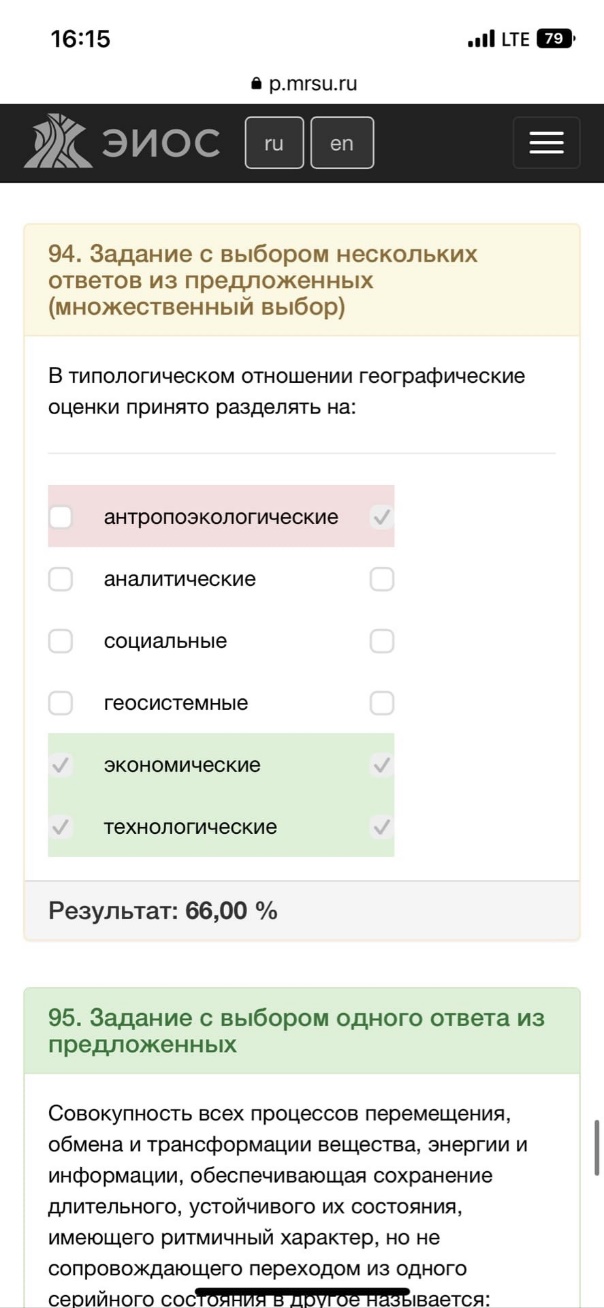This screenshot has height=1308, width=604.
Task: Uncheck the left checkbox for технологические
Action: pyautogui.click(x=61, y=827)
